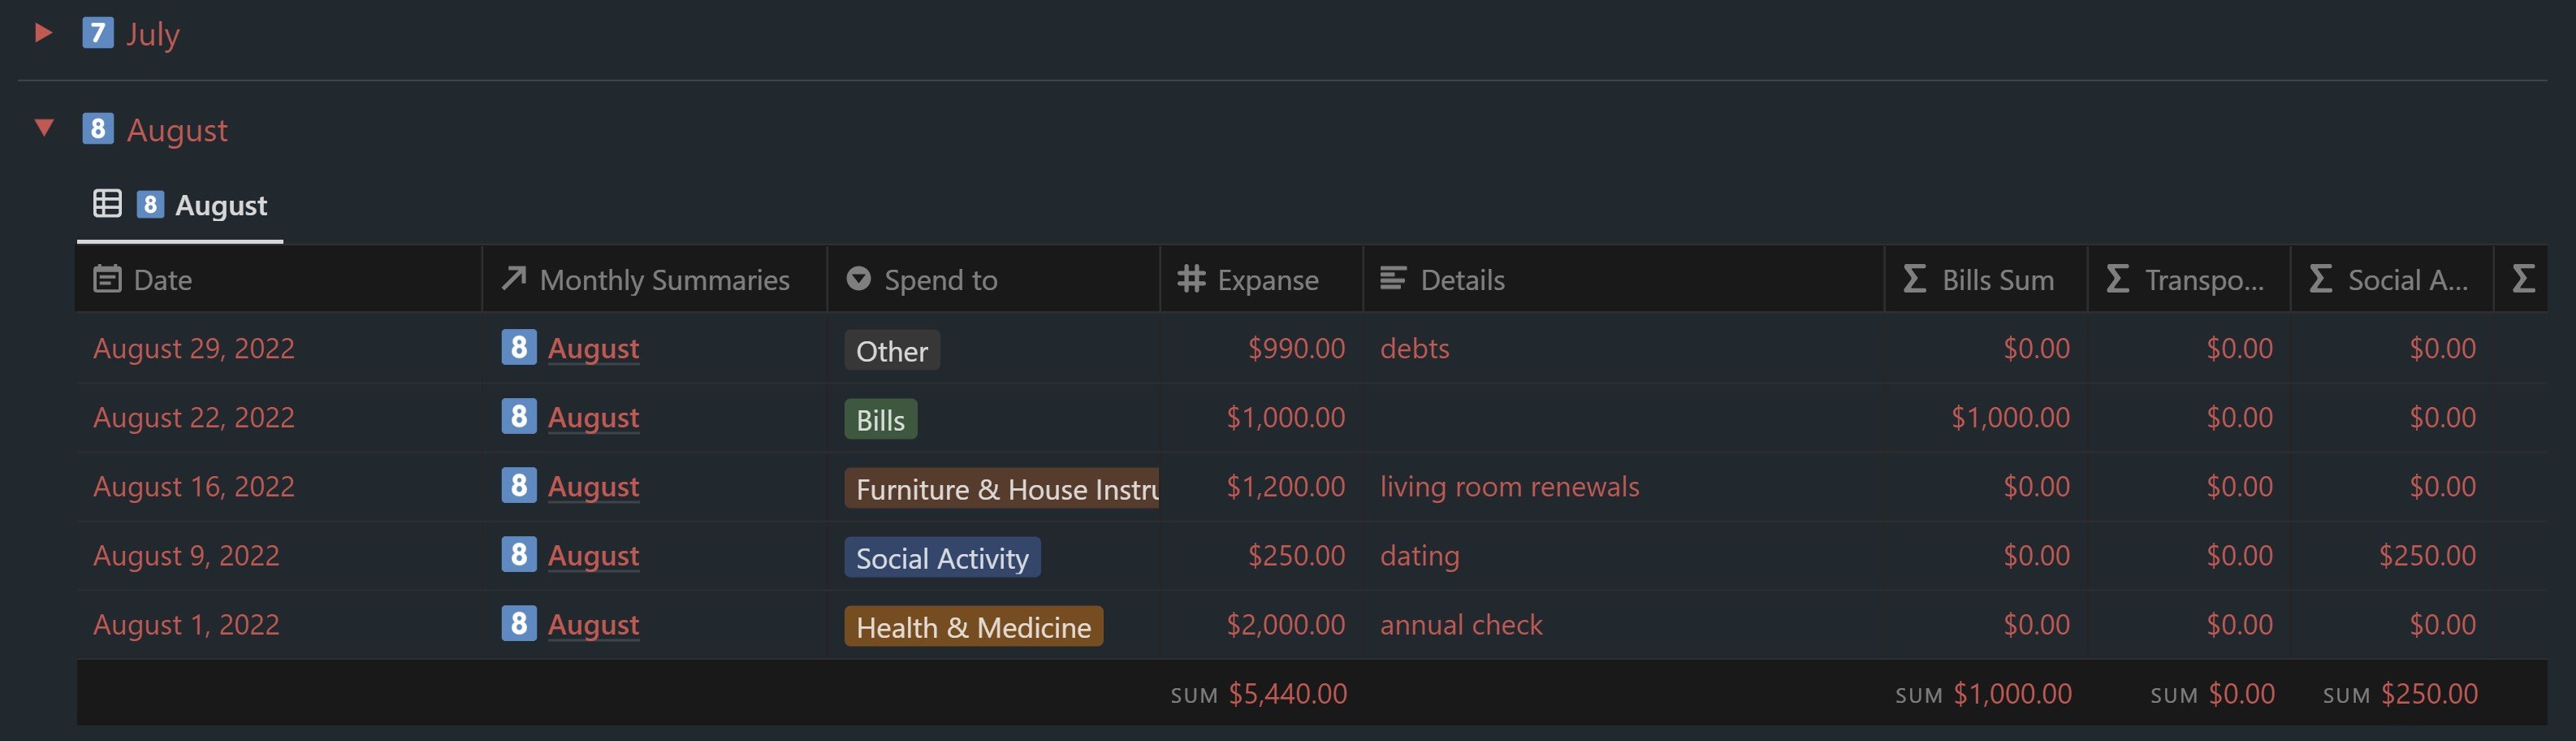The height and width of the screenshot is (741, 2576).
Task: Click the Spend to select-type icon
Action: 858,279
